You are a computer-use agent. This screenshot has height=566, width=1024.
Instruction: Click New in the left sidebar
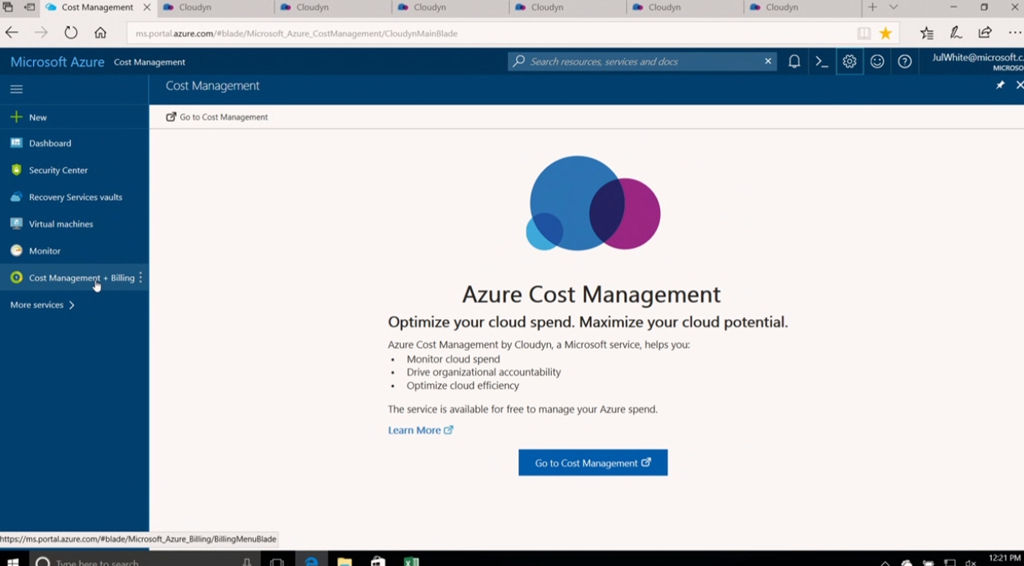(x=37, y=117)
